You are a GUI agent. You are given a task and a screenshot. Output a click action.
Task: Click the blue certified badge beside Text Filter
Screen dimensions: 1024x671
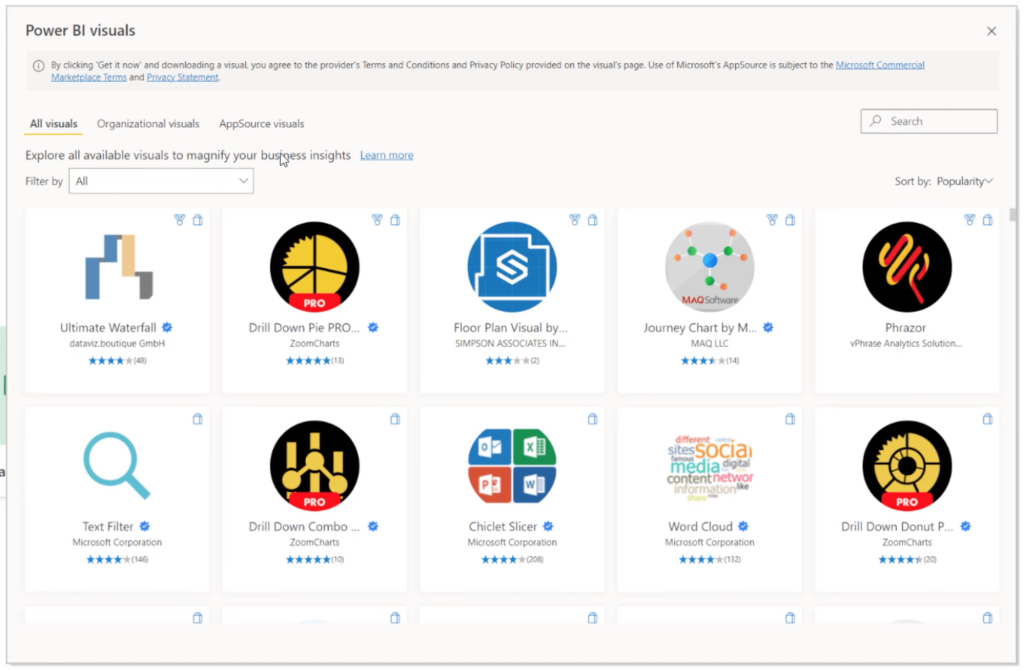(144, 526)
